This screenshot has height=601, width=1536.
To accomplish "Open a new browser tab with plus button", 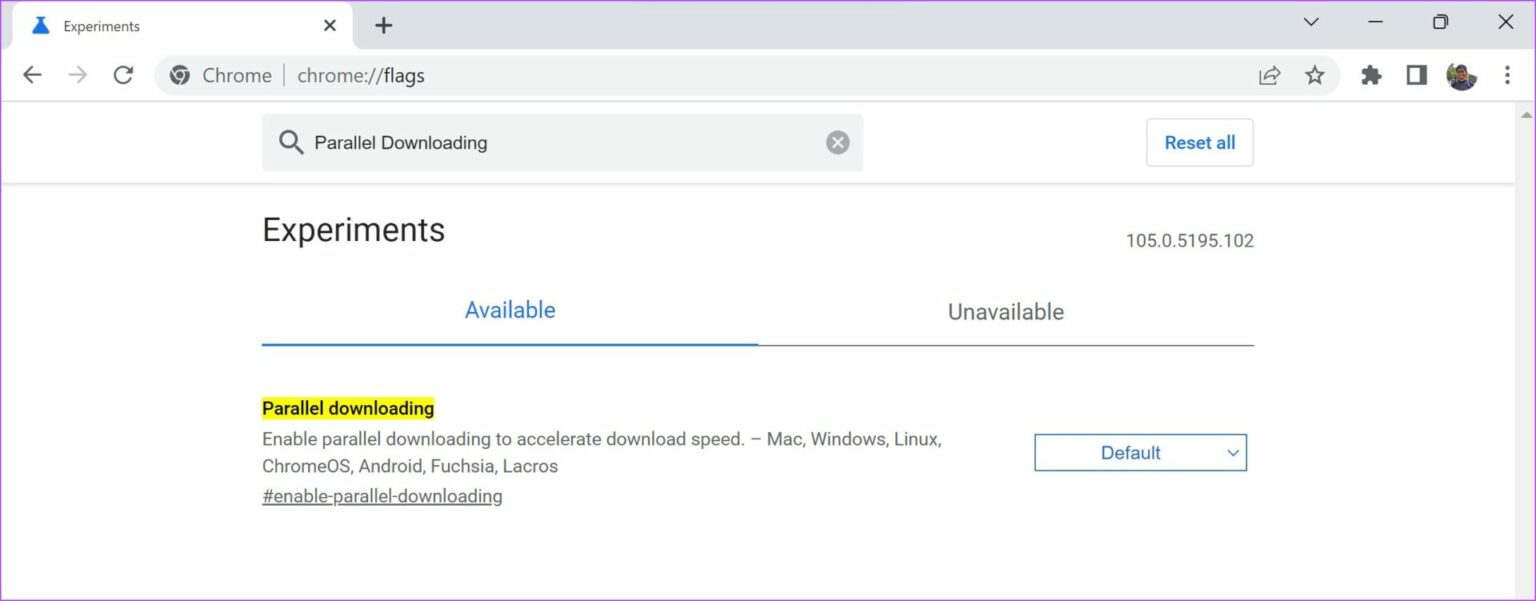I will 383,24.
